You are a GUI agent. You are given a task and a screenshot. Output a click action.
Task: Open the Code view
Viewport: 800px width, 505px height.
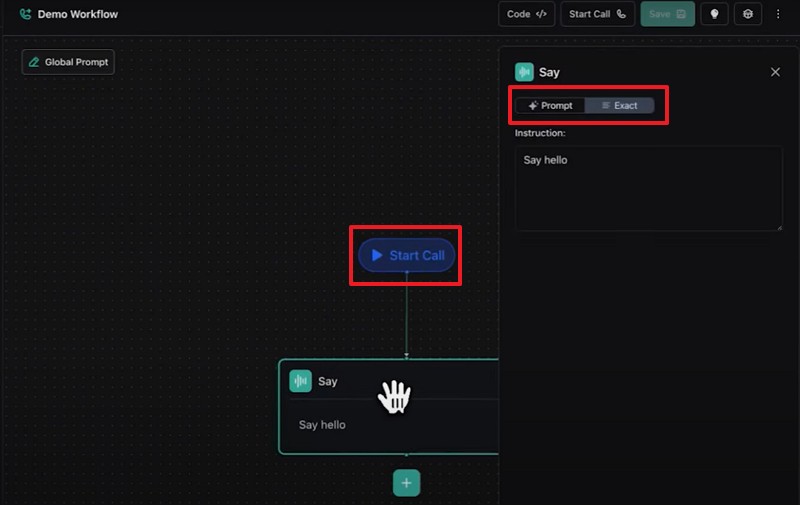tap(527, 14)
